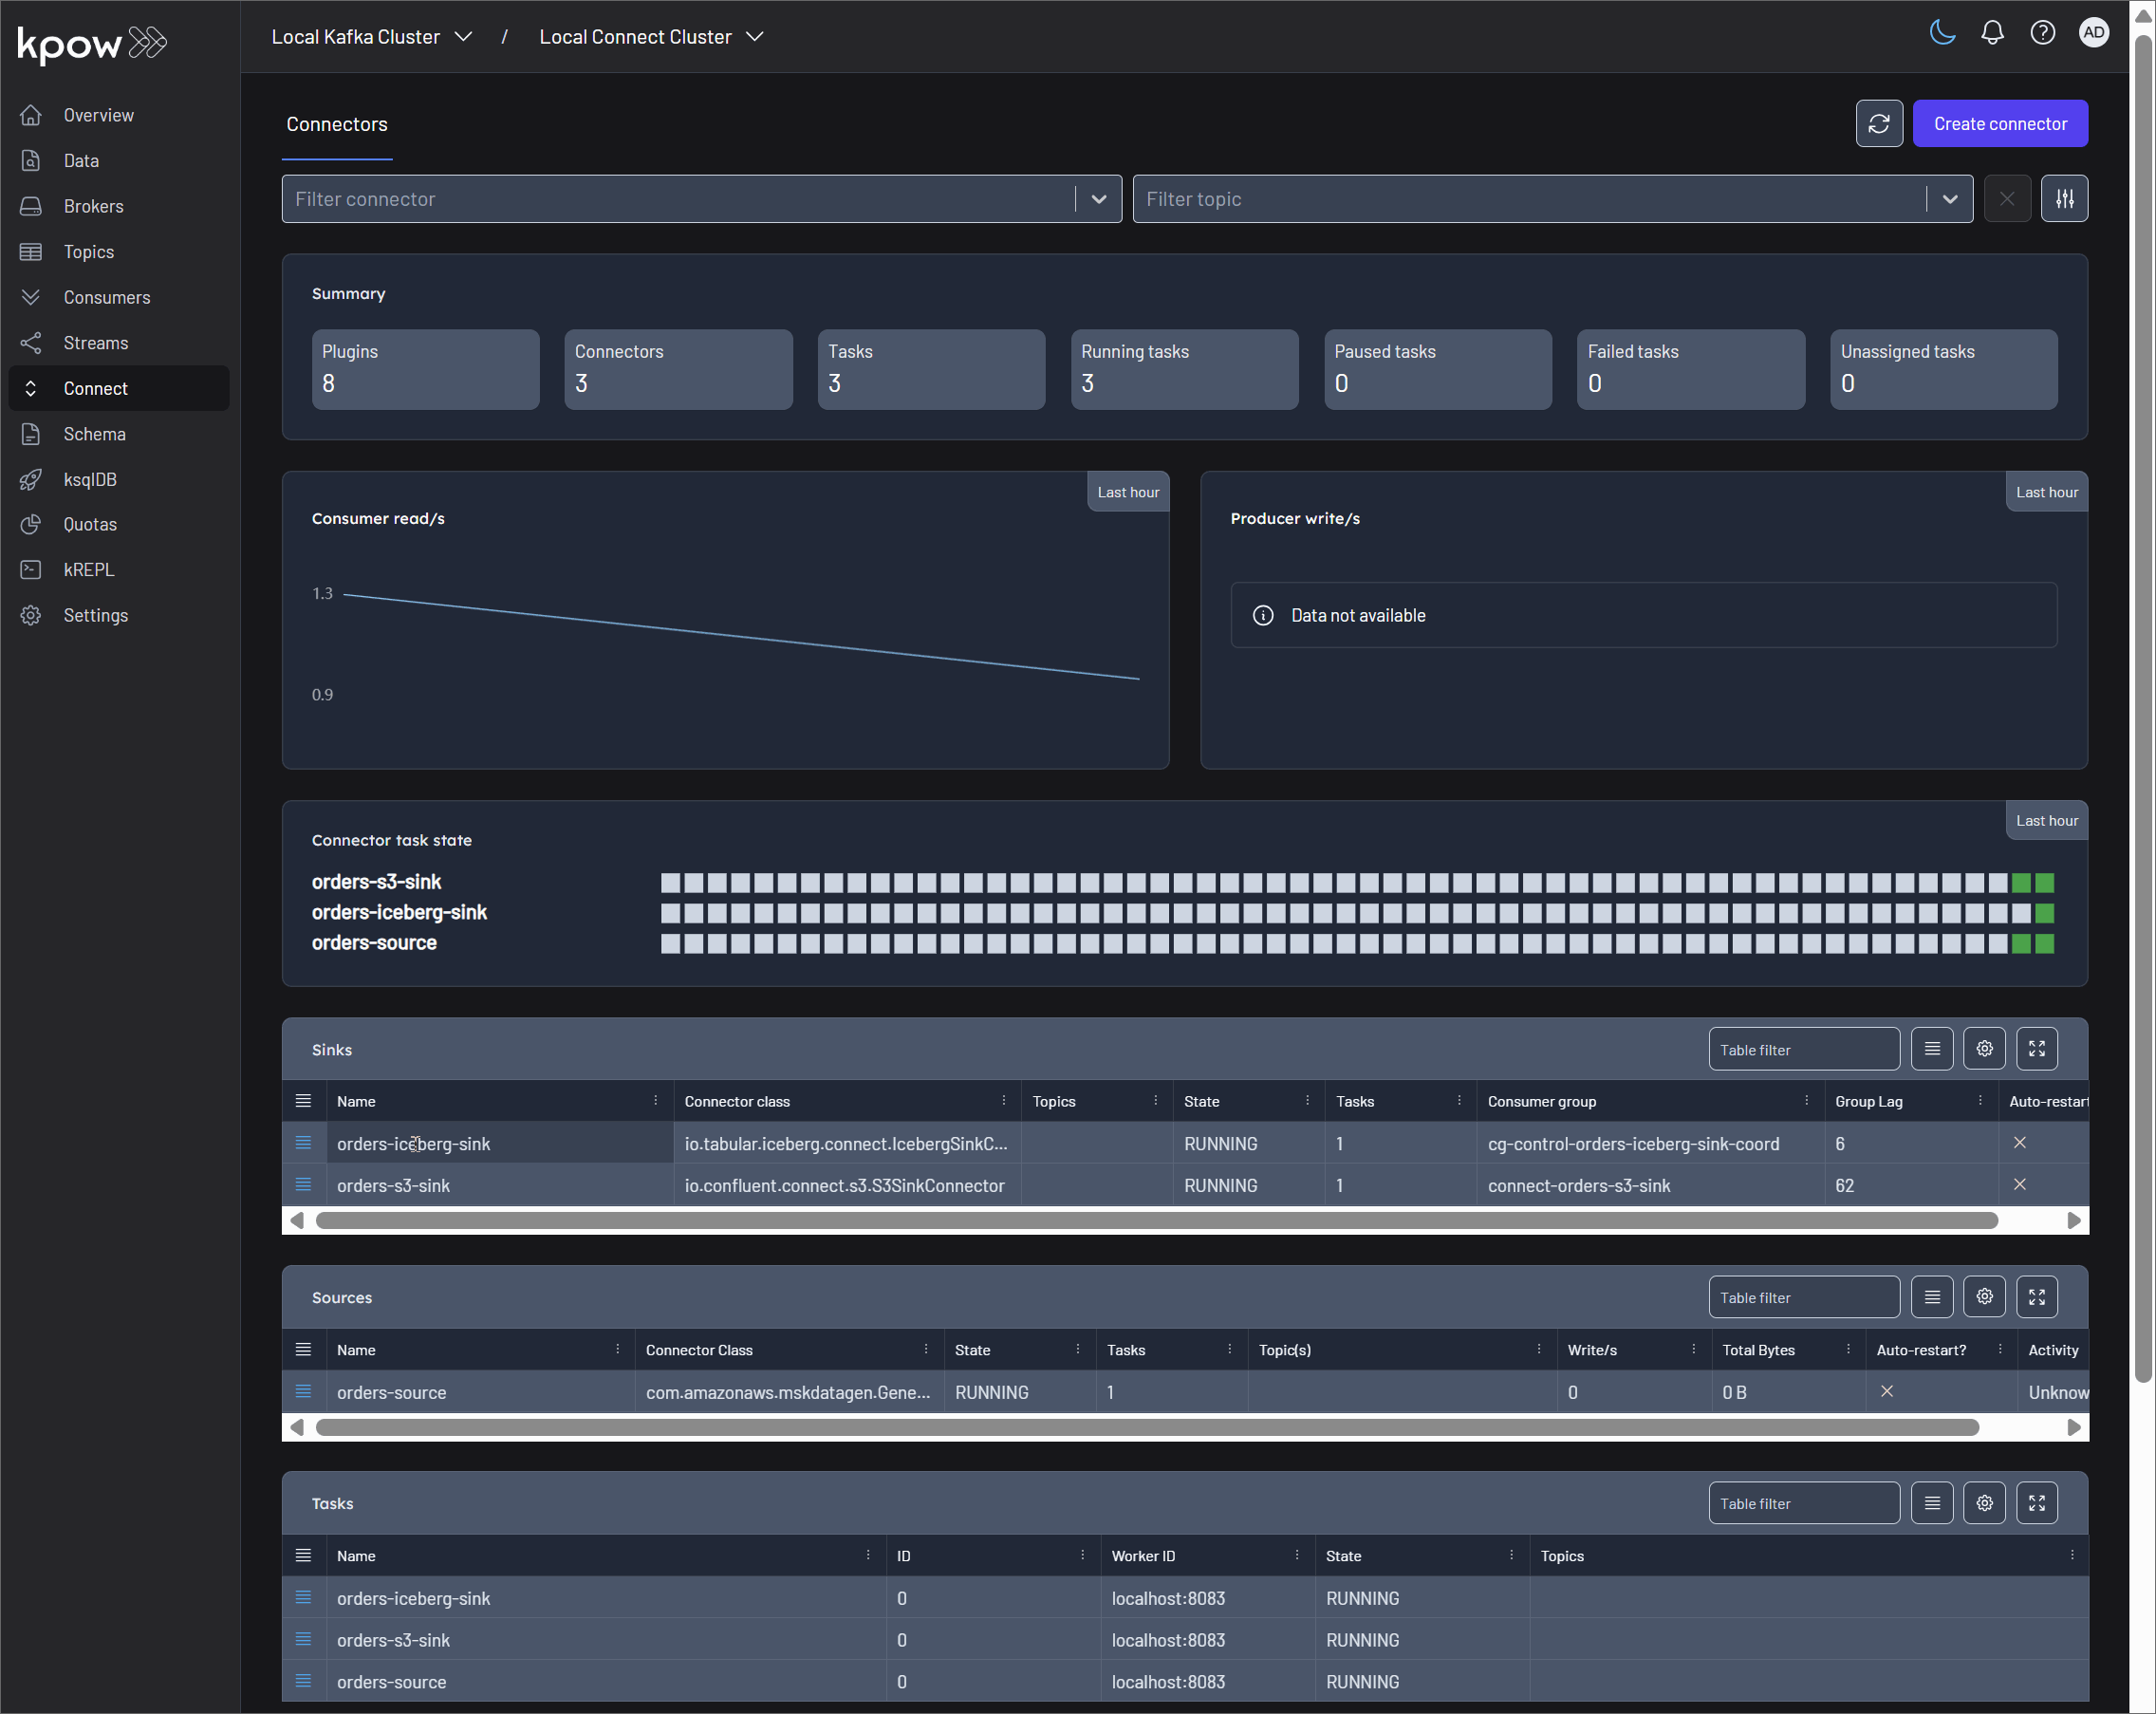Select the Connectors tab
Screen dimensions: 2156x1714
click(x=336, y=124)
